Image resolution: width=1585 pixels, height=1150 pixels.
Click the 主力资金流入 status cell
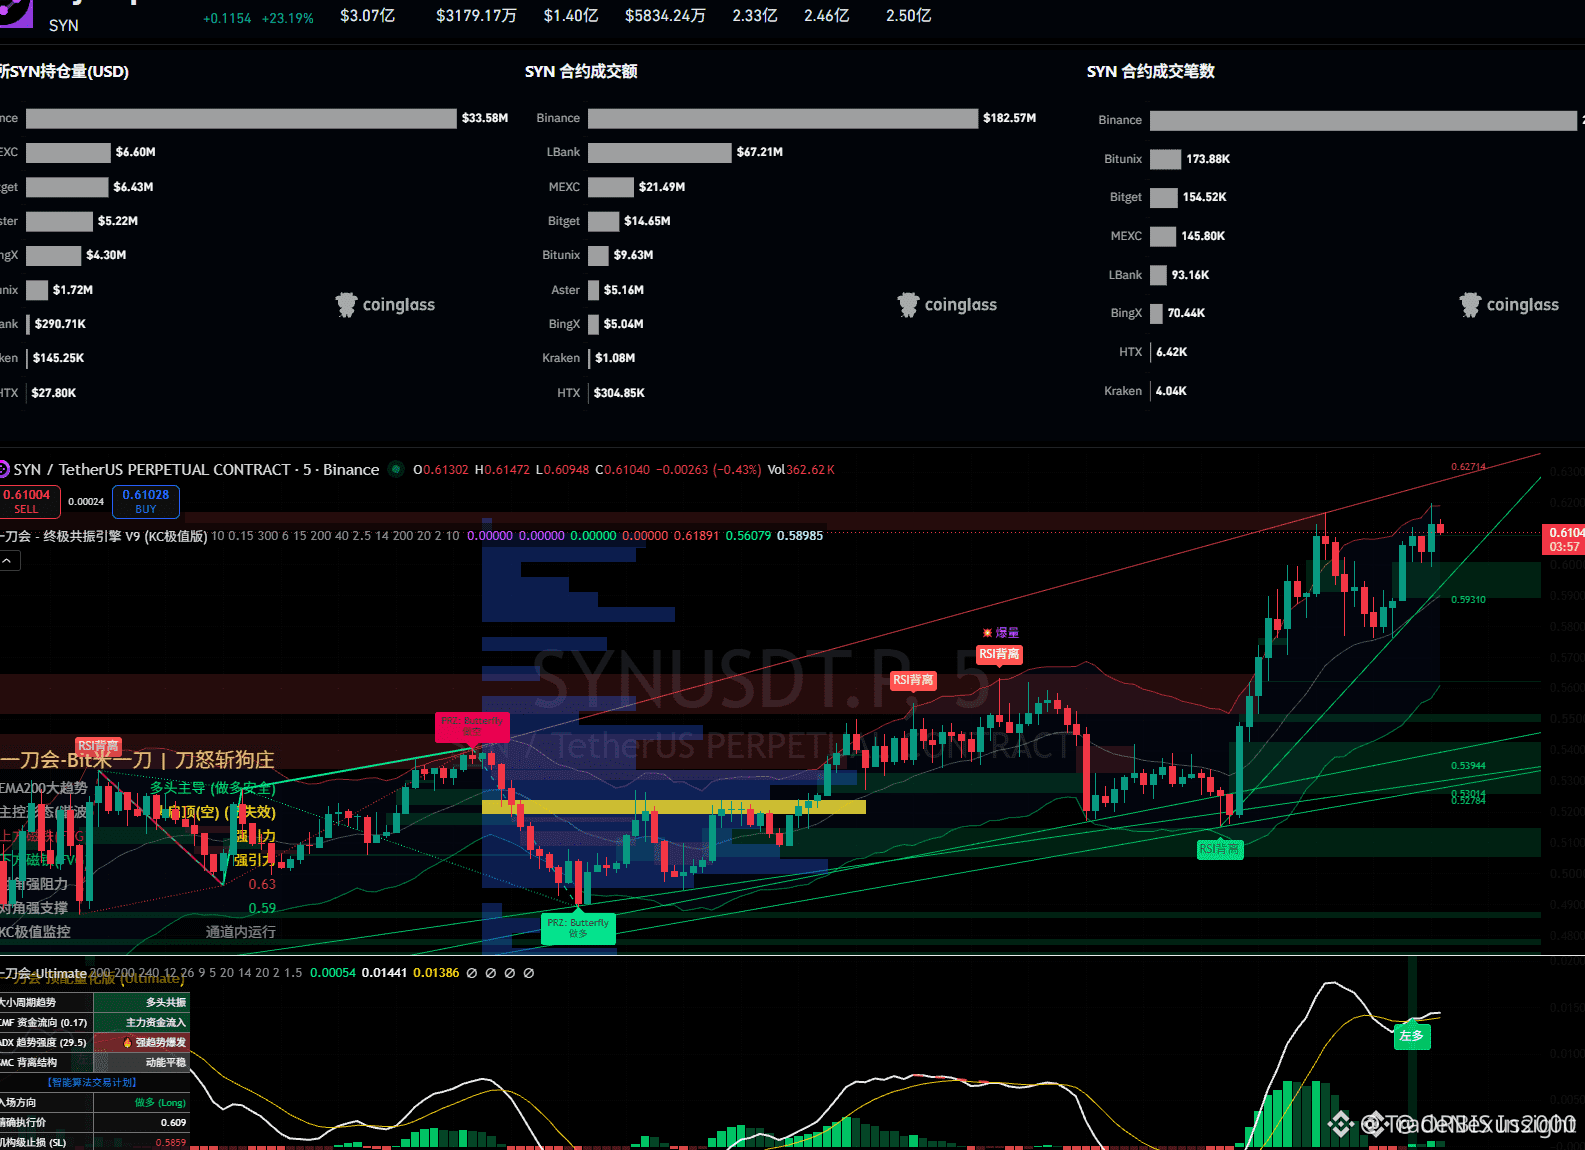click(x=141, y=1022)
